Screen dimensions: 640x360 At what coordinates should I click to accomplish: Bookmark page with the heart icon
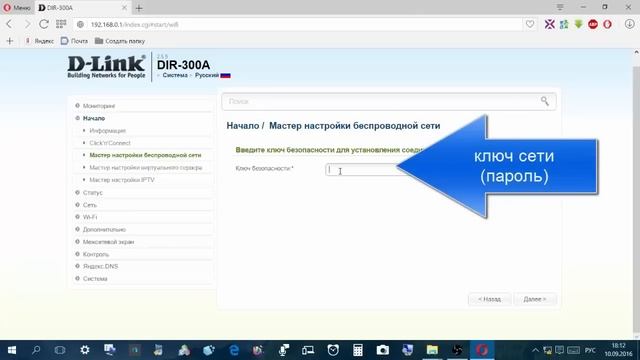click(x=530, y=24)
